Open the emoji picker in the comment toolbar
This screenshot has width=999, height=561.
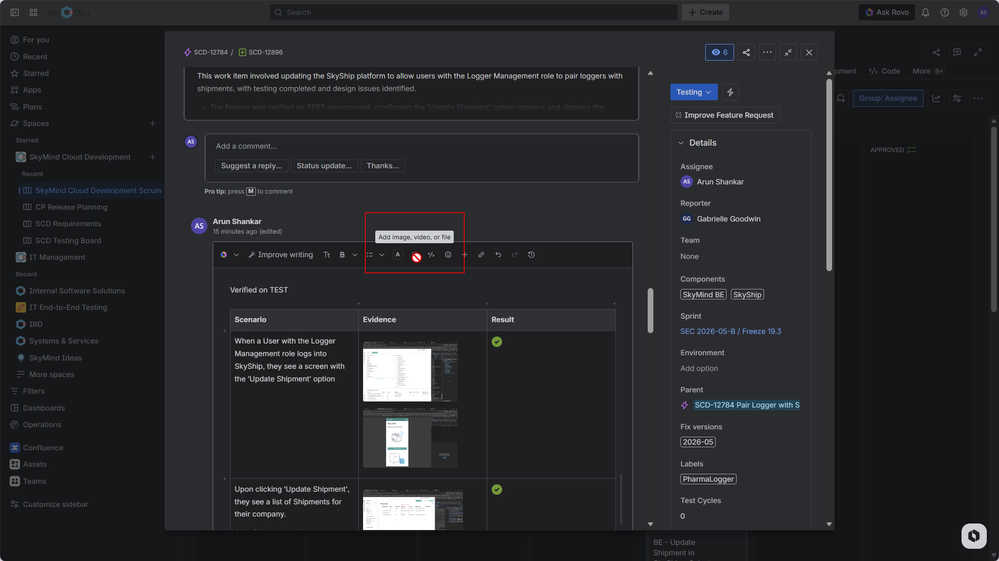pyautogui.click(x=448, y=255)
